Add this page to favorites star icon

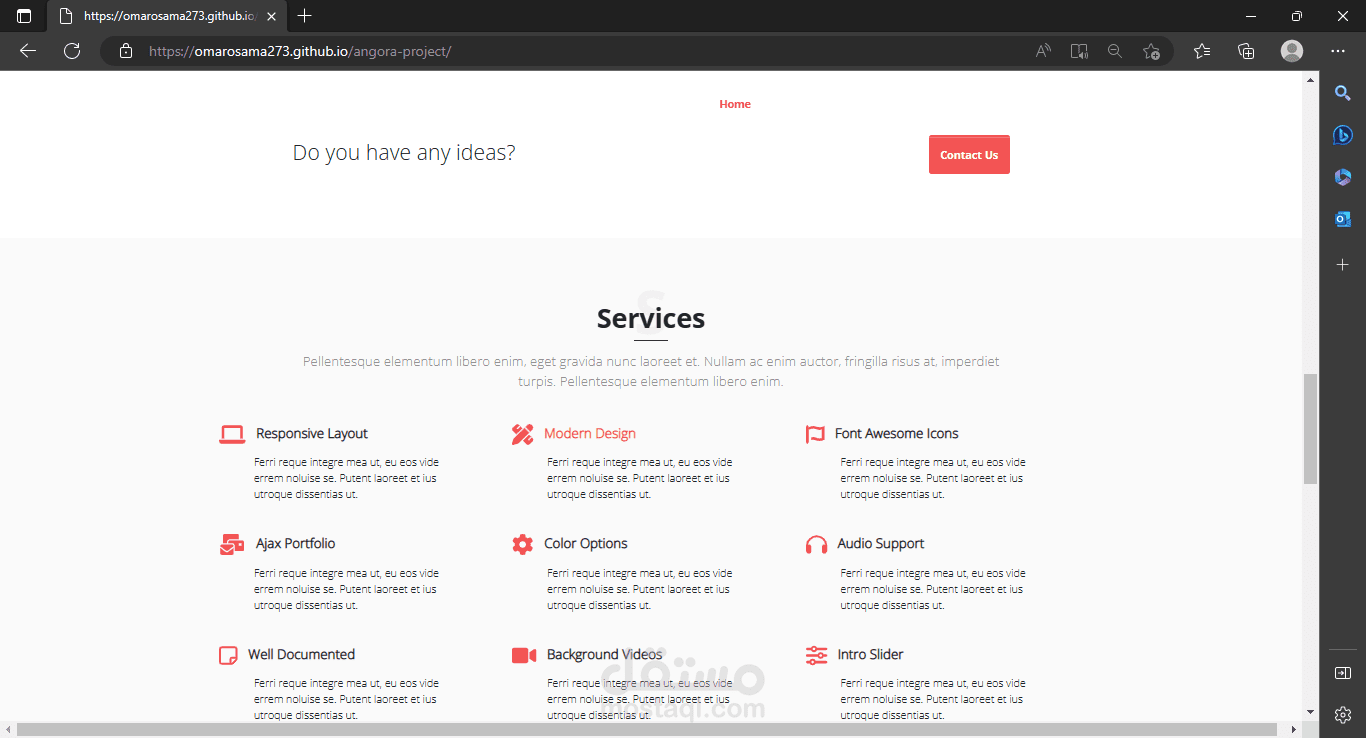(x=1151, y=51)
